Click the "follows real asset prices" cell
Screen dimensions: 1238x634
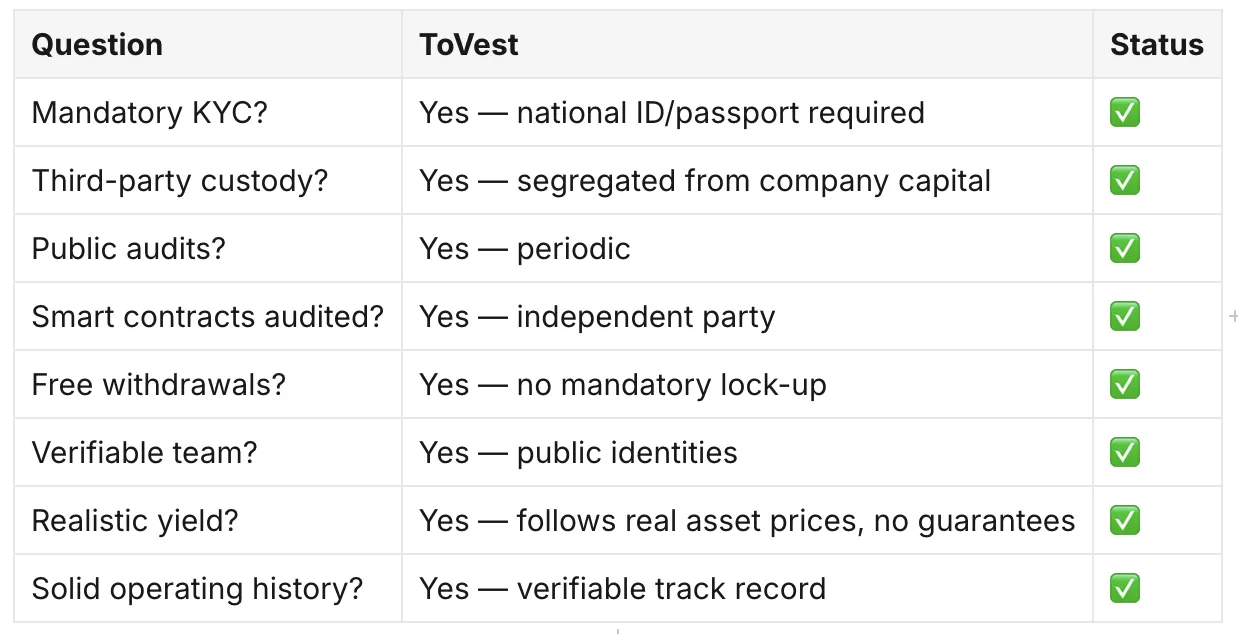747,521
